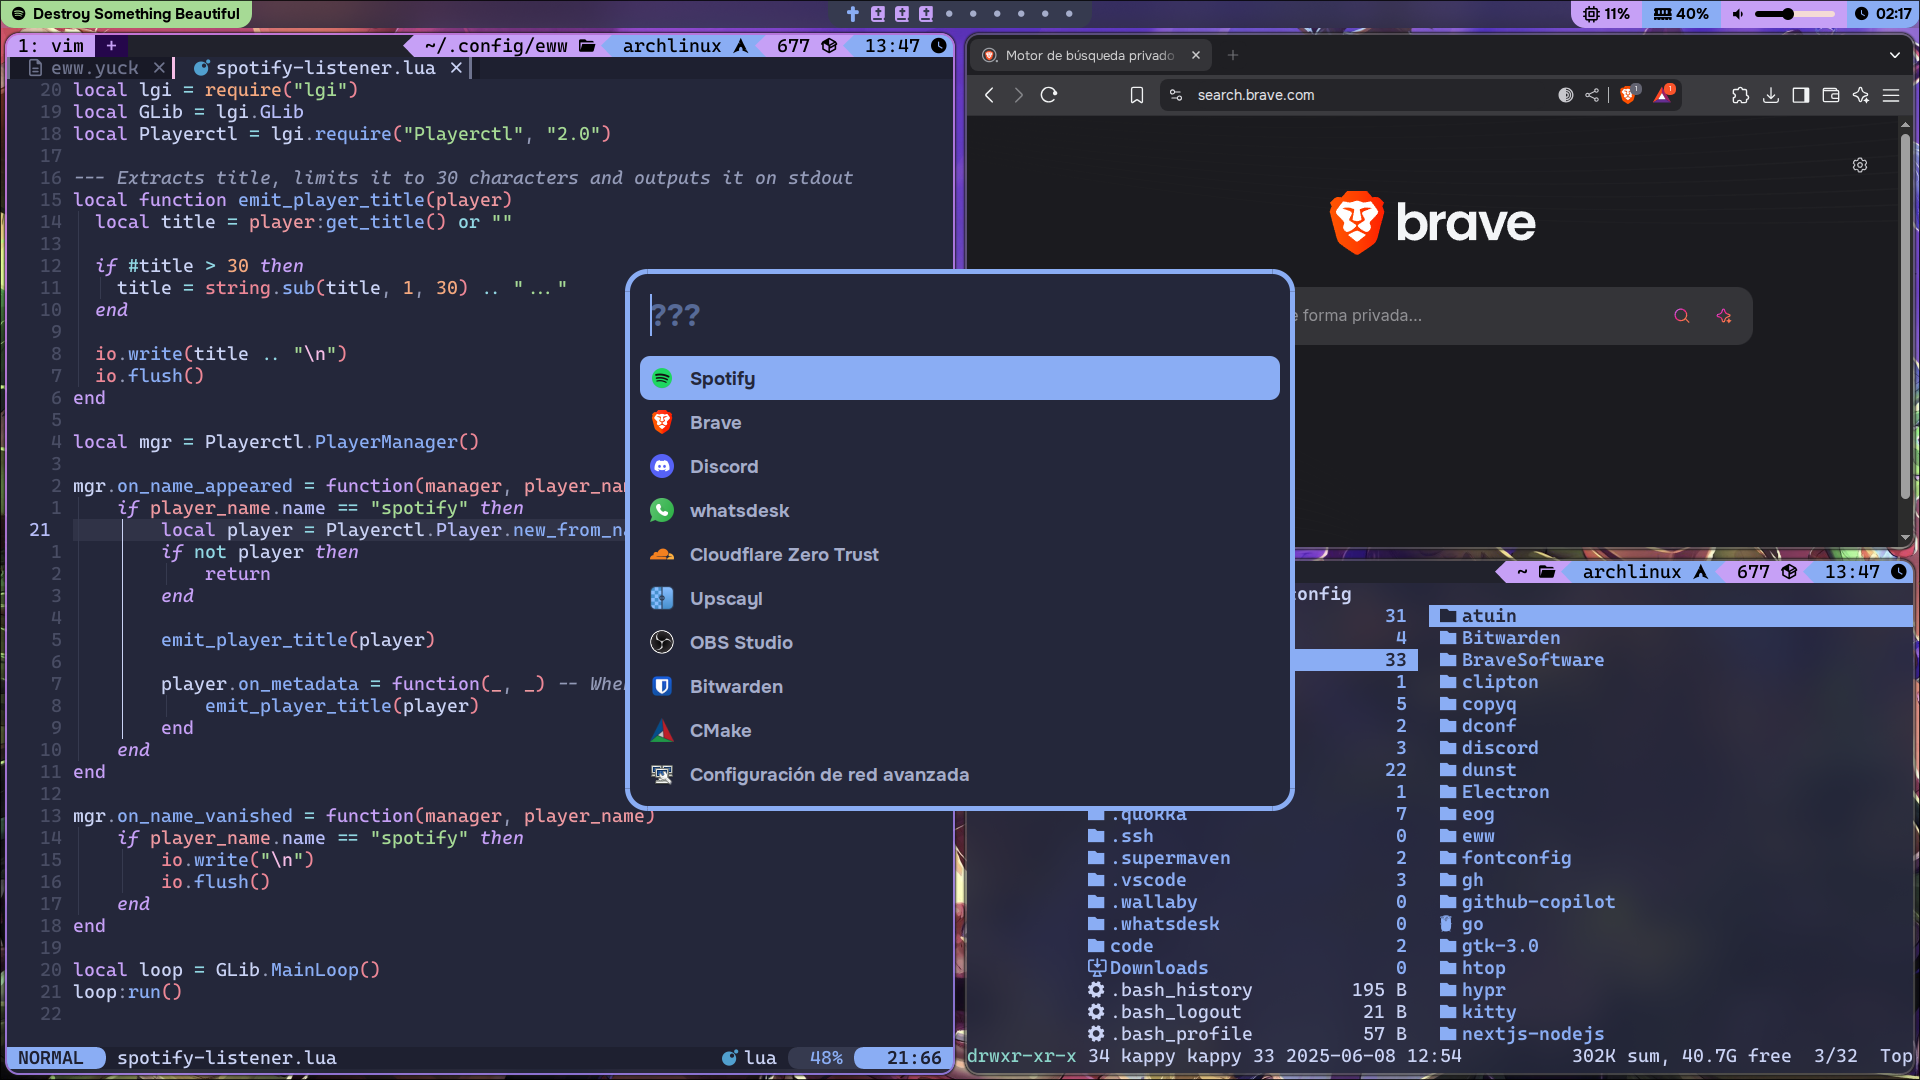This screenshot has height=1080, width=1920.
Task: Open Brave search page settings gear
Action: click(x=1860, y=165)
